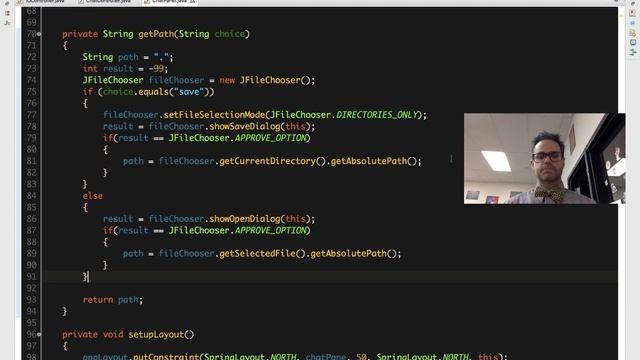Switch to the ChatPanel.java editor tab
640x360 pixels.
point(169,2)
